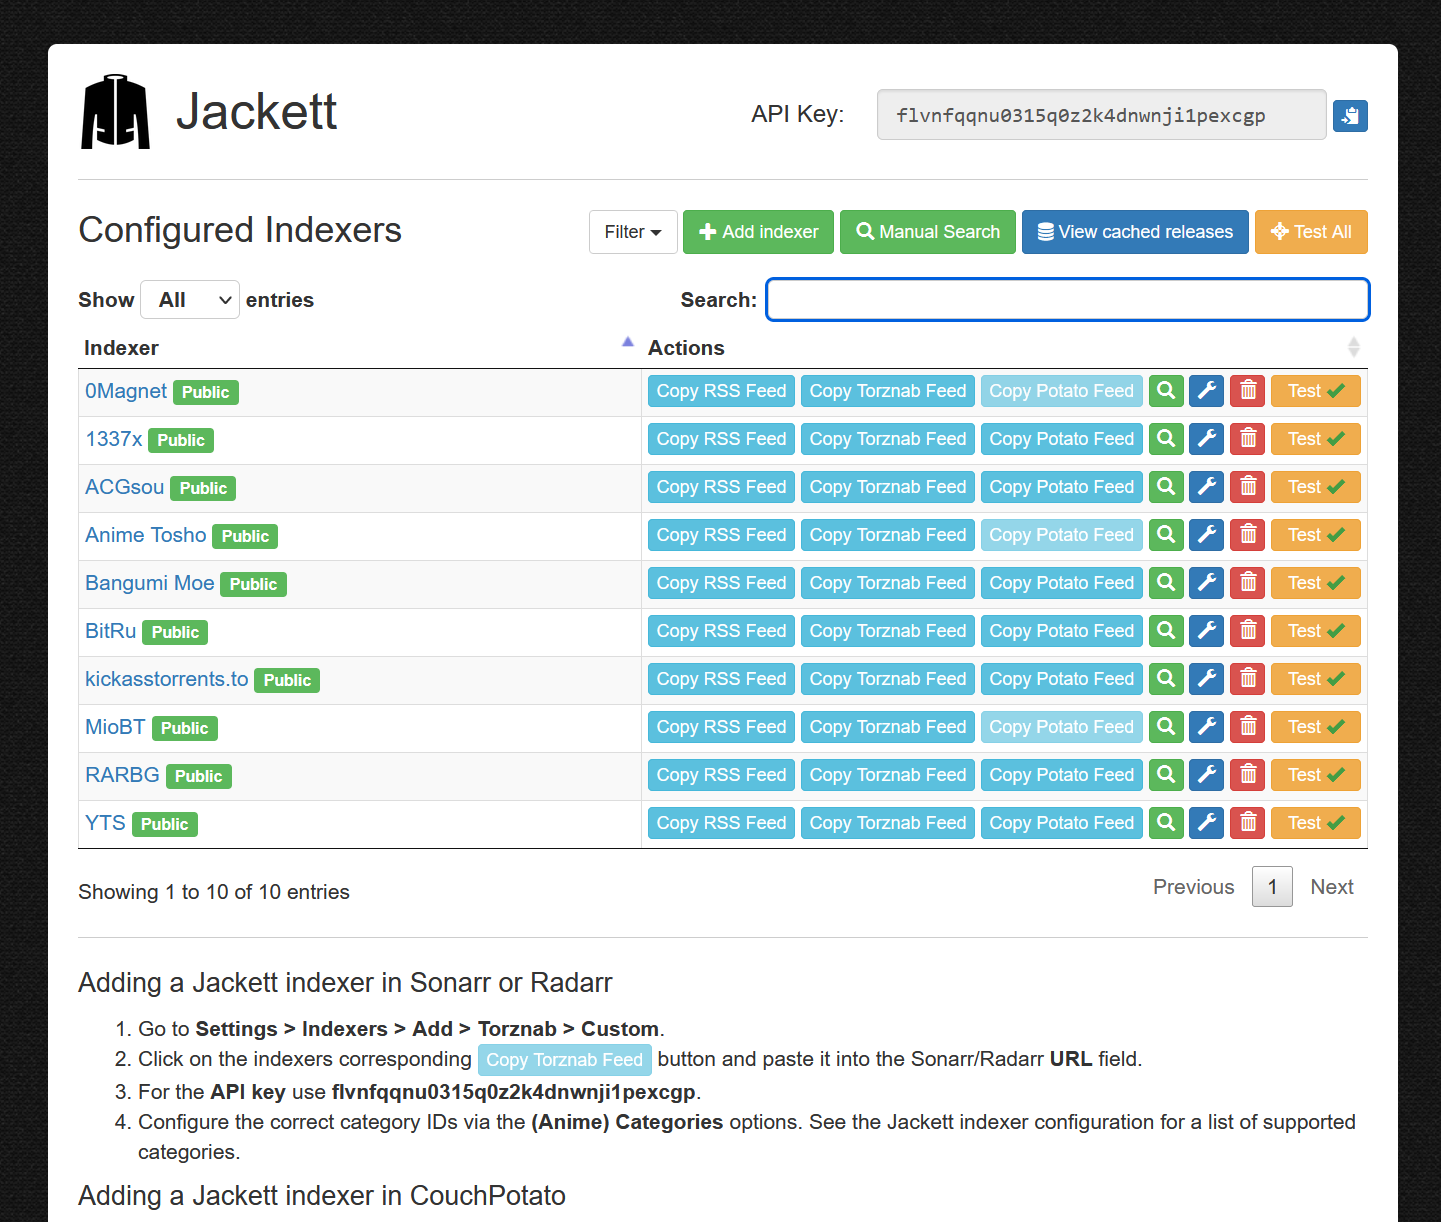Go to Next page
1441x1222 pixels.
[x=1332, y=887]
